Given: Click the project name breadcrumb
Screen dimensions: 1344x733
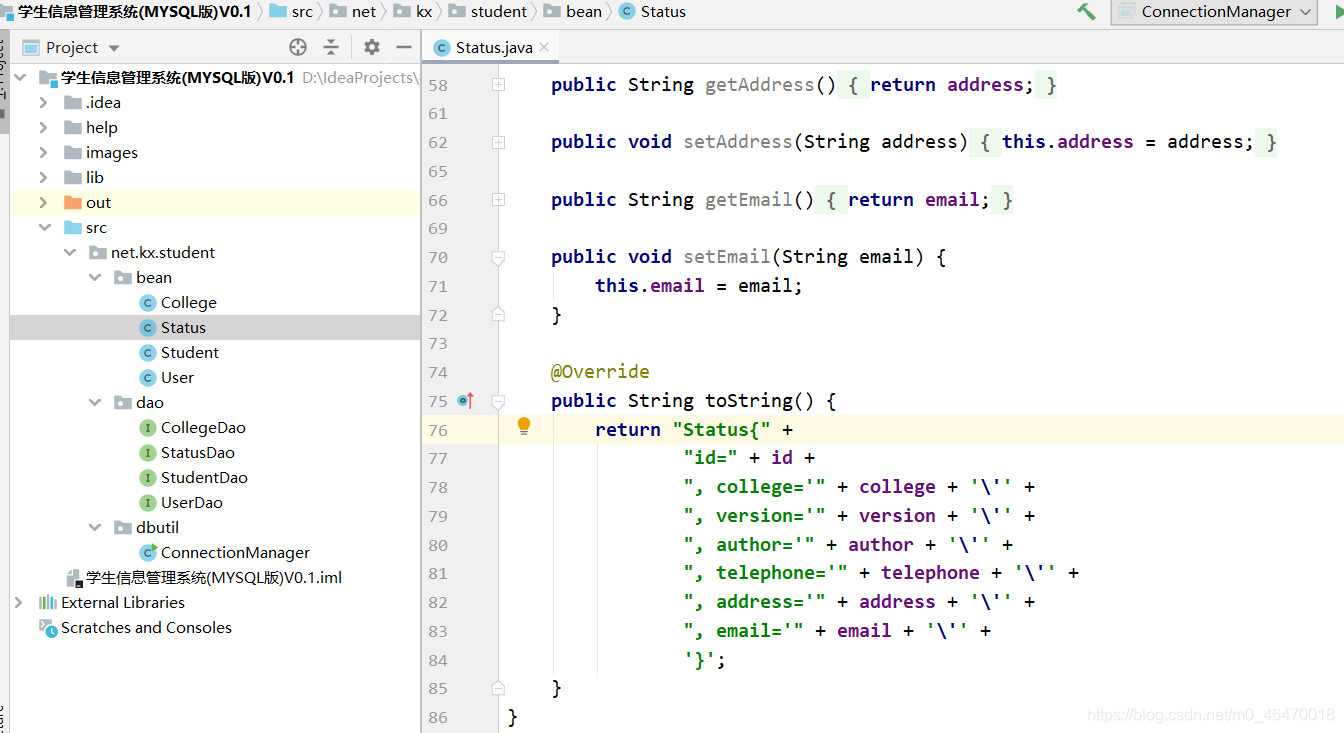Looking at the screenshot, I should pyautogui.click(x=134, y=12).
